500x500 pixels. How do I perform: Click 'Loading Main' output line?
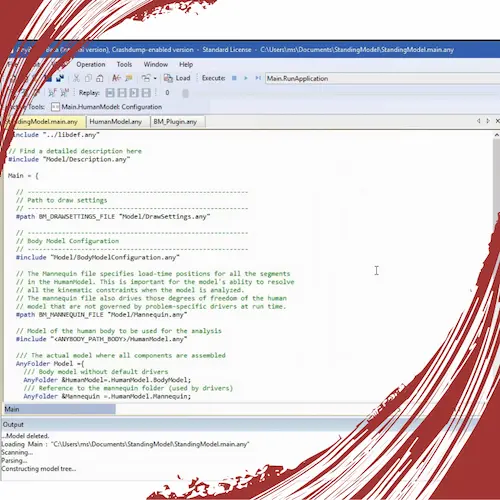click(x=125, y=444)
